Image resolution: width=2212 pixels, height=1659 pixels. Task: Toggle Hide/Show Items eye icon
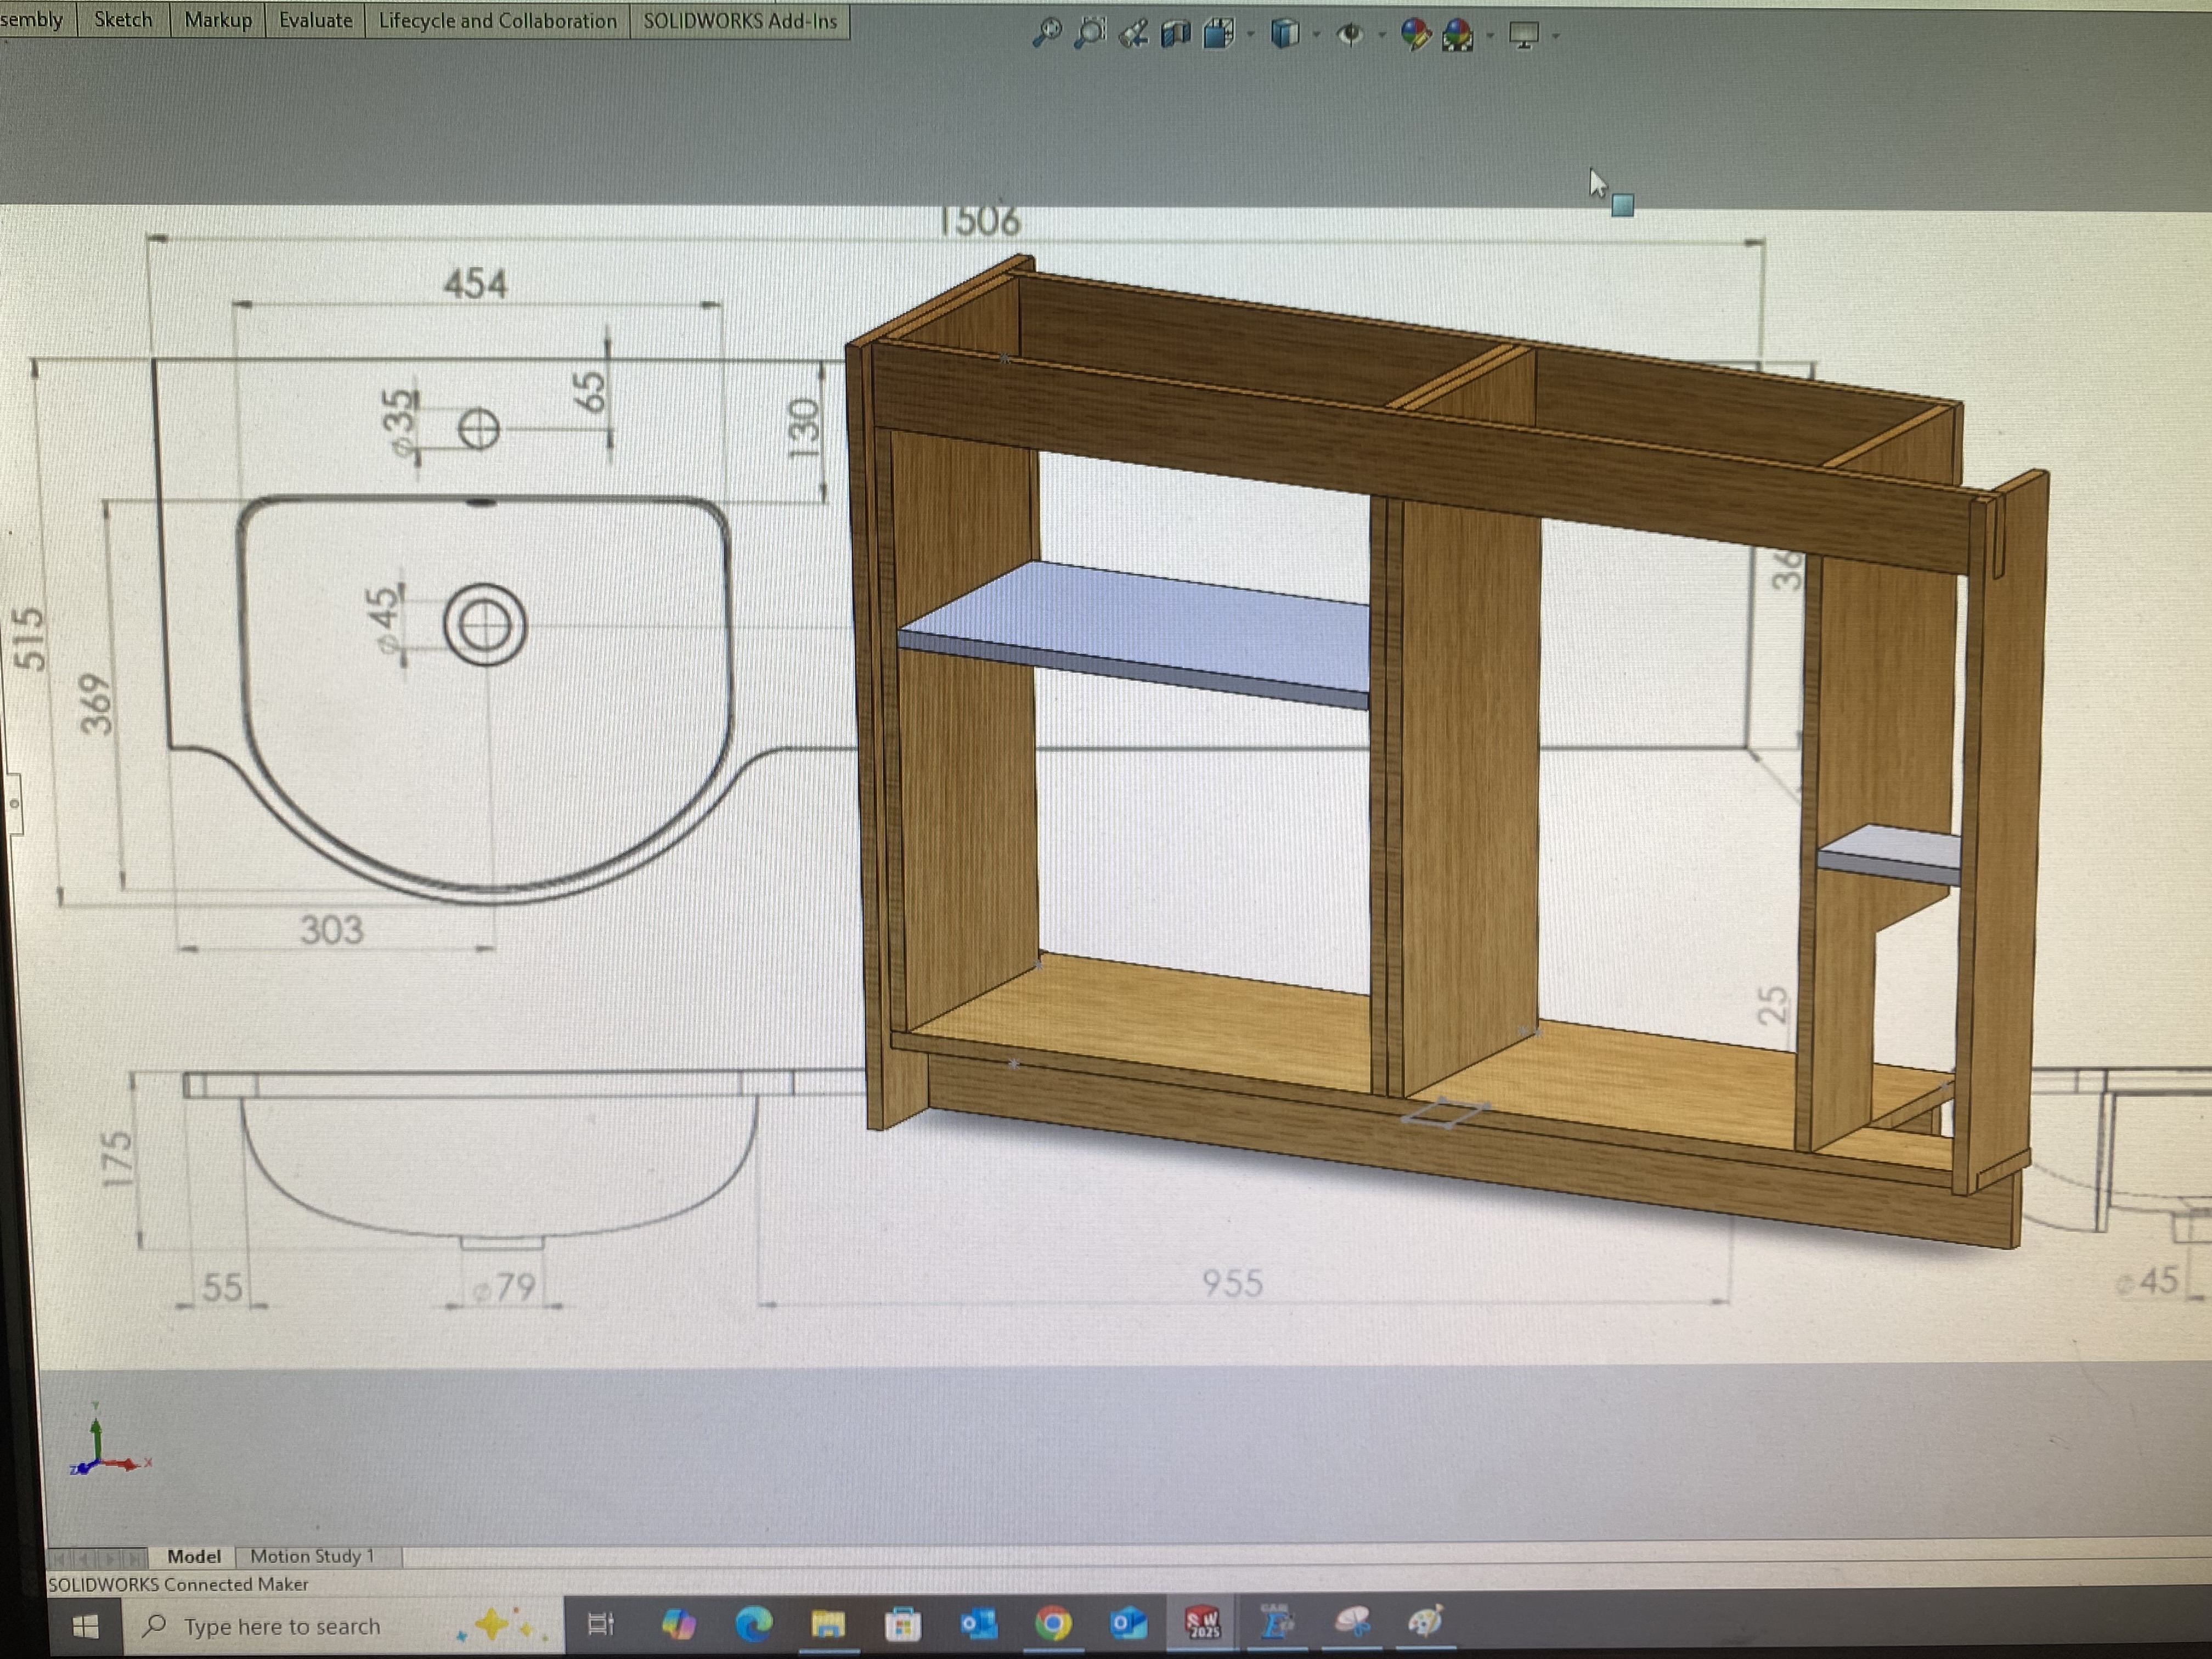point(1349,35)
